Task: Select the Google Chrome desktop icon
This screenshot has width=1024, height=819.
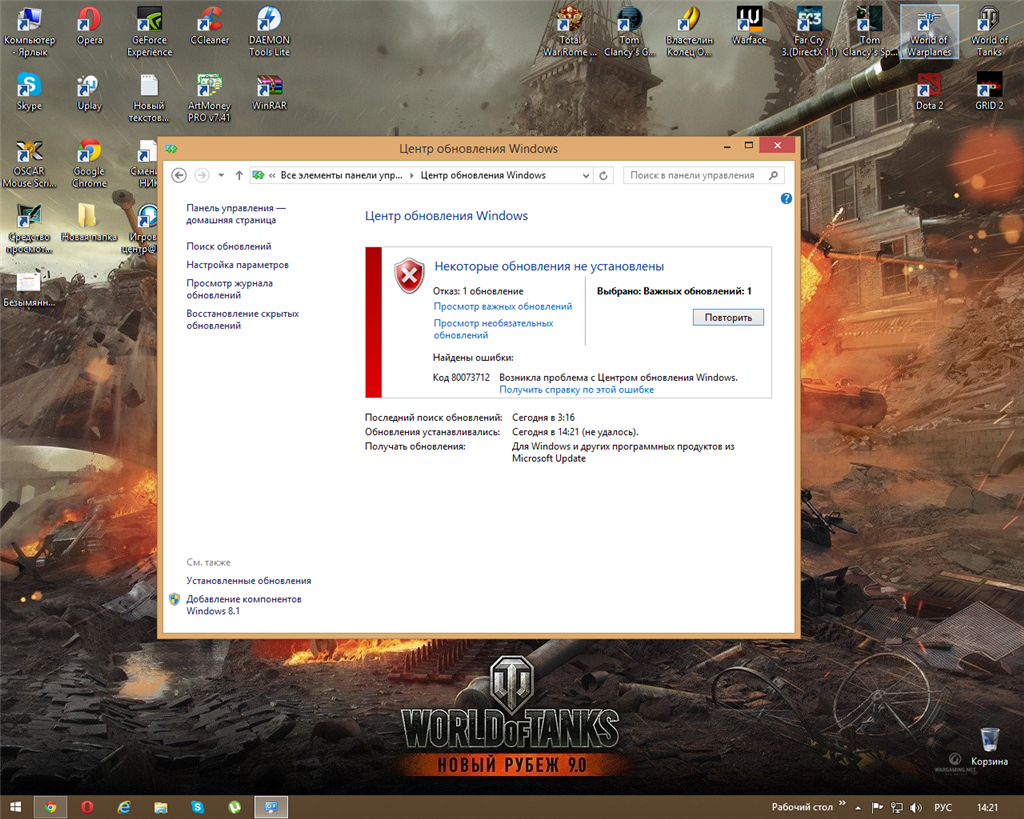Action: pyautogui.click(x=89, y=163)
